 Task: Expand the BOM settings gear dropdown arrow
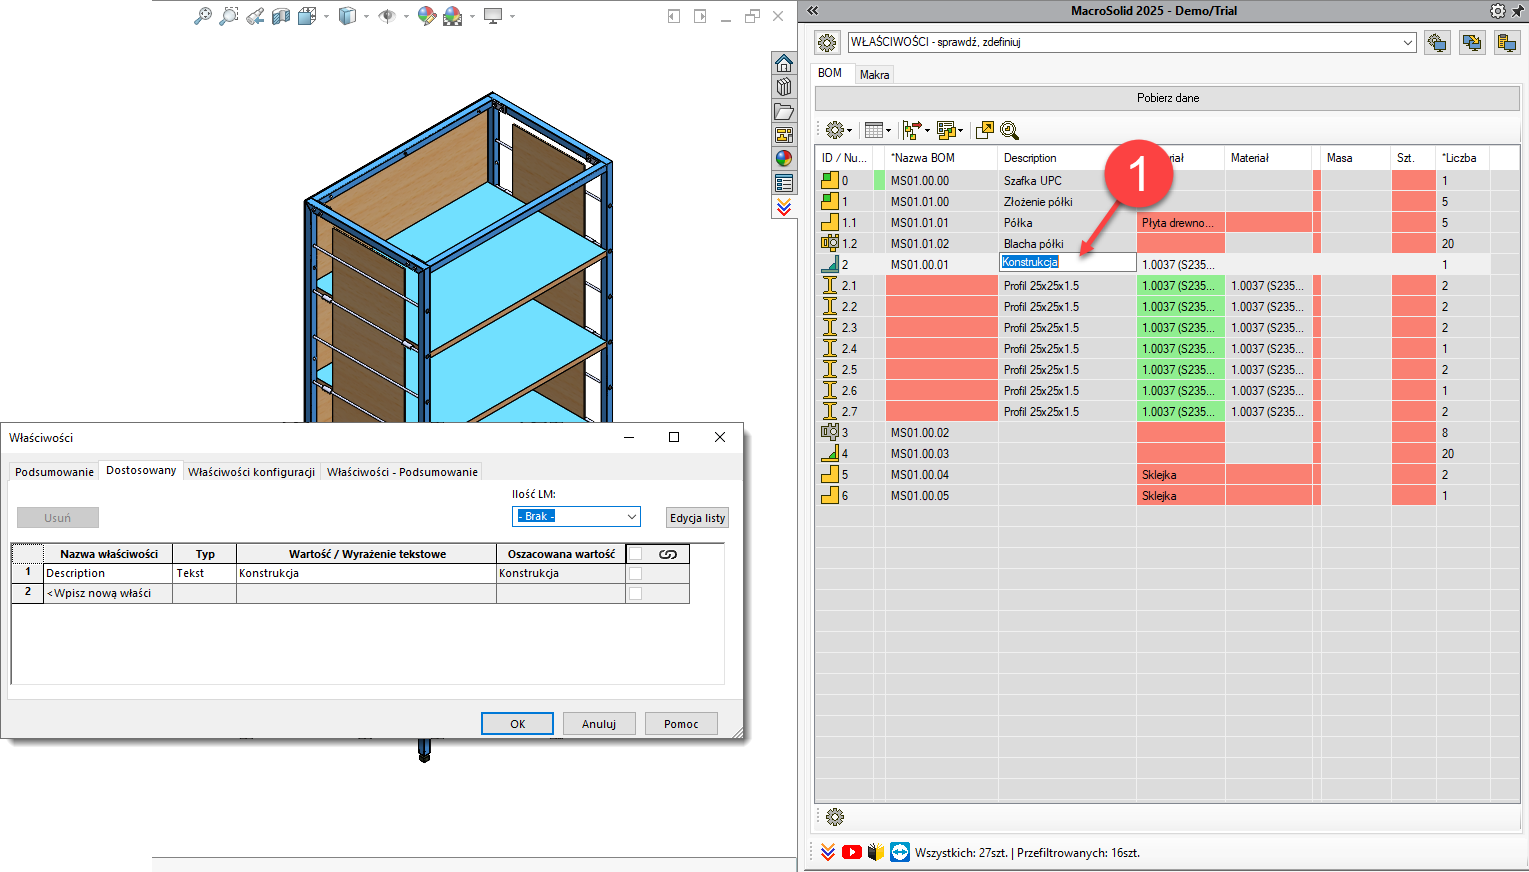[849, 131]
